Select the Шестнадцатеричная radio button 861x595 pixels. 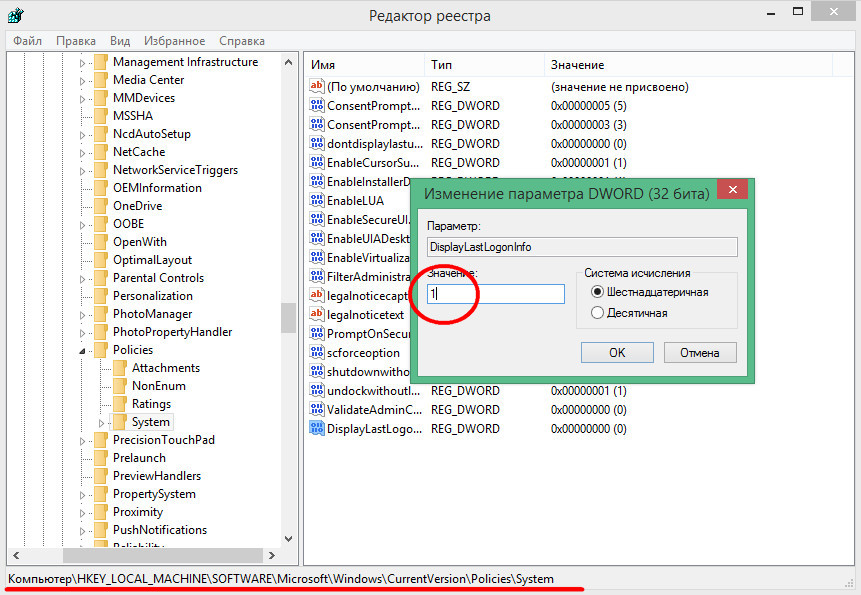point(598,292)
